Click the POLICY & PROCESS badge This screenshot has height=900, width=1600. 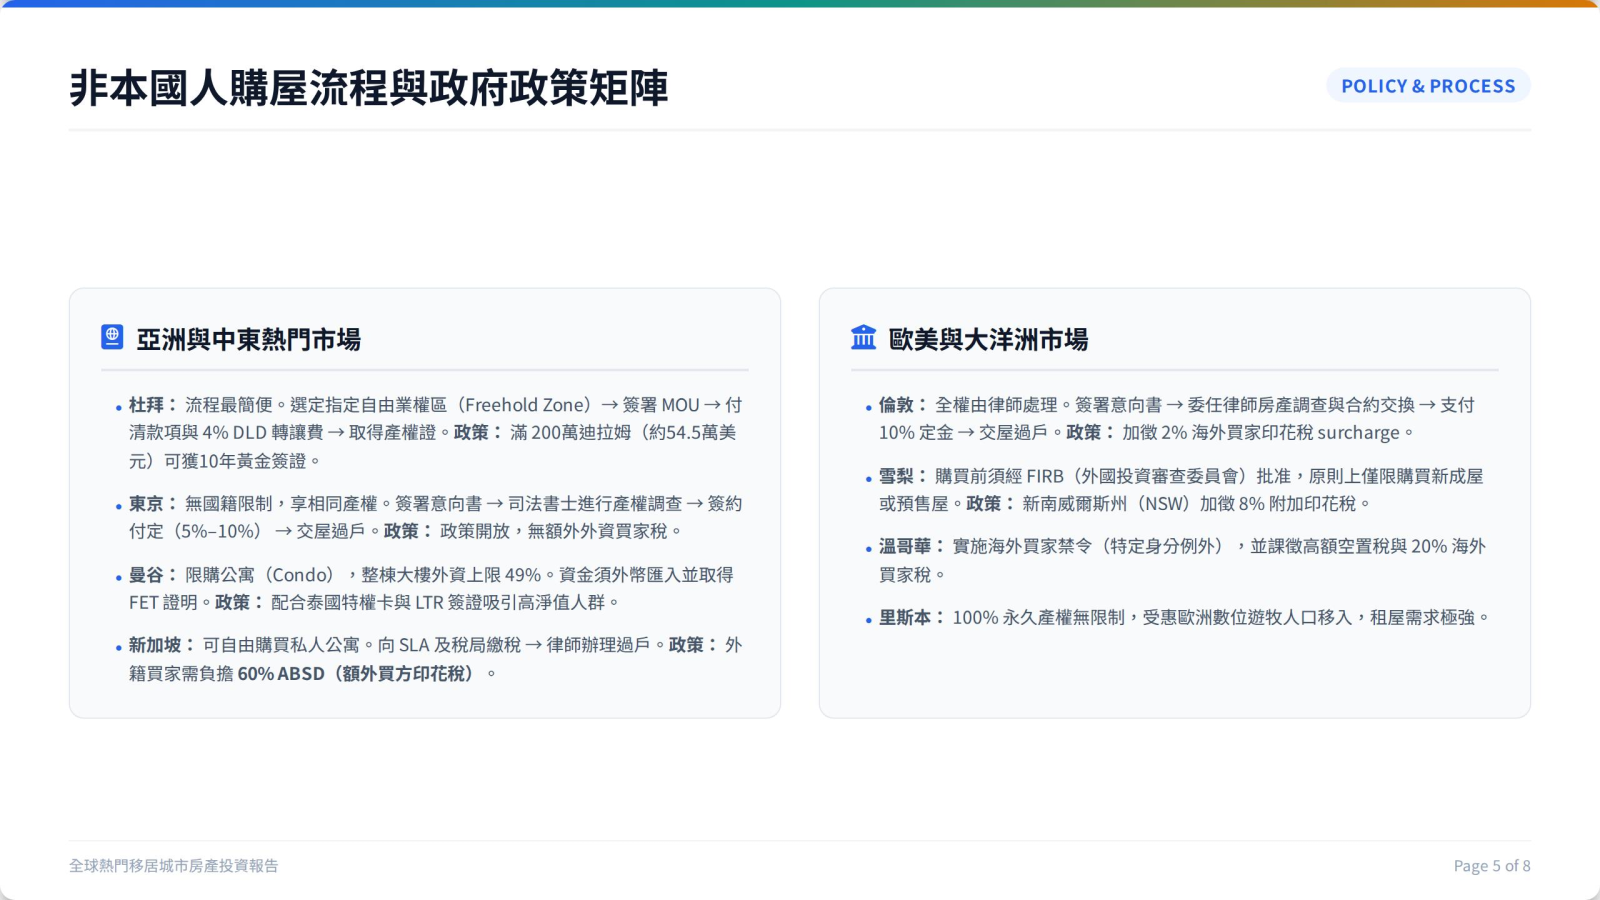coord(1428,86)
